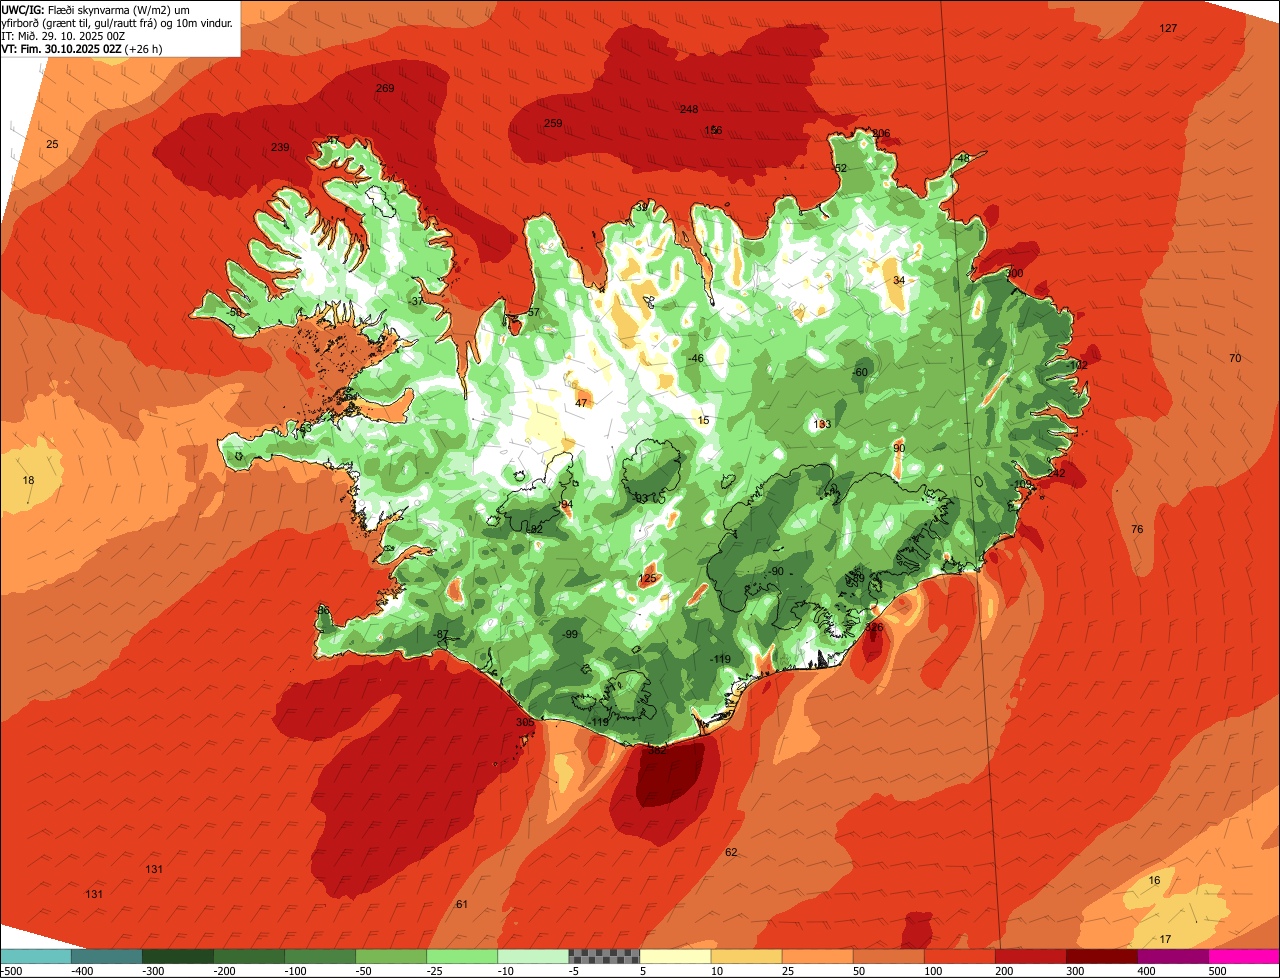Click the map value -46 in north-central Iceland
The height and width of the screenshot is (978, 1280).
pyautogui.click(x=696, y=358)
